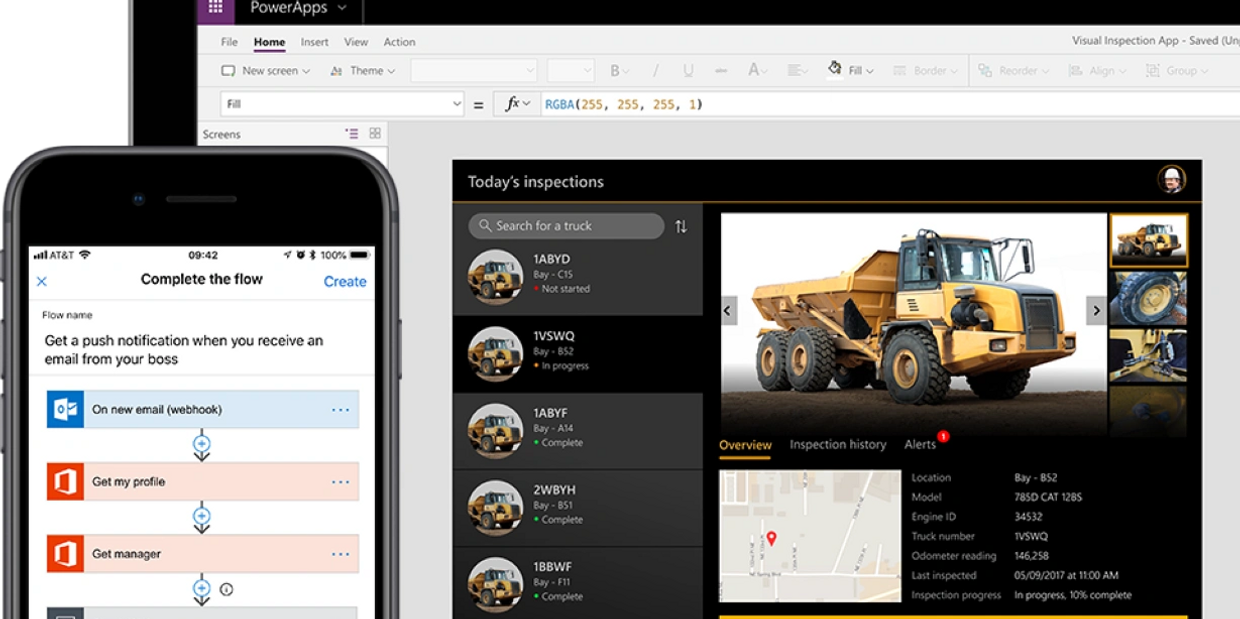Select truck 1BBWF in inspections list

(x=578, y=583)
